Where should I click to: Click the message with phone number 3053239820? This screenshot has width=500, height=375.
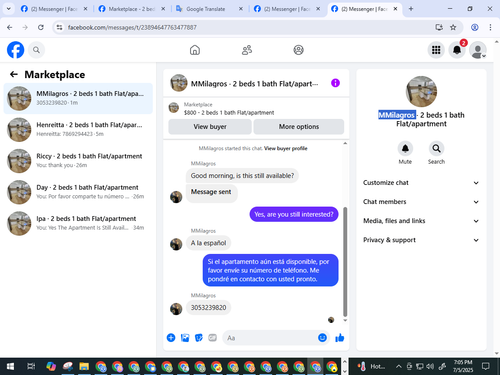click(208, 307)
